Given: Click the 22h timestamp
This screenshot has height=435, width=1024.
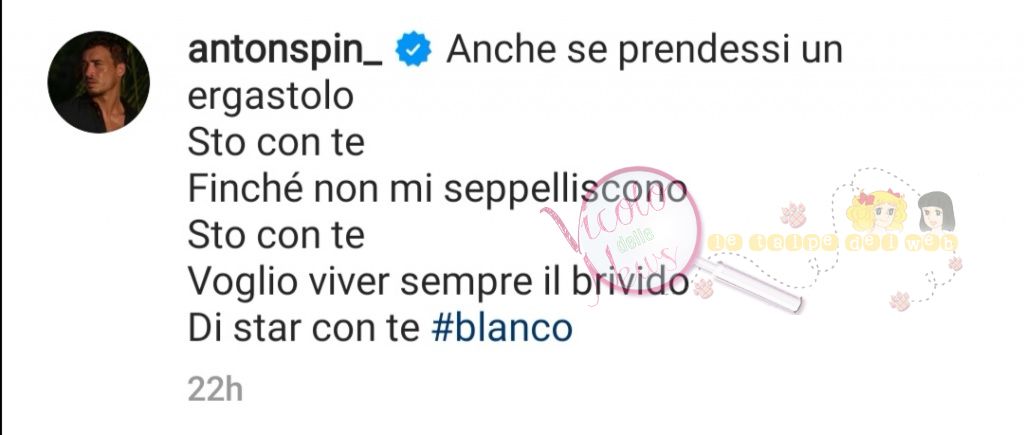Looking at the screenshot, I should pos(215,391).
